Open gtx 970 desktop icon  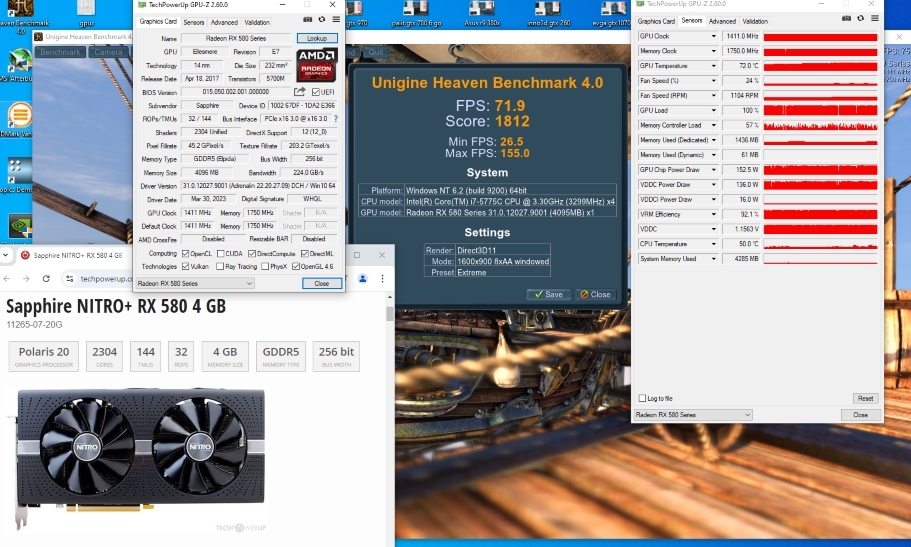pyautogui.click(x=355, y=14)
